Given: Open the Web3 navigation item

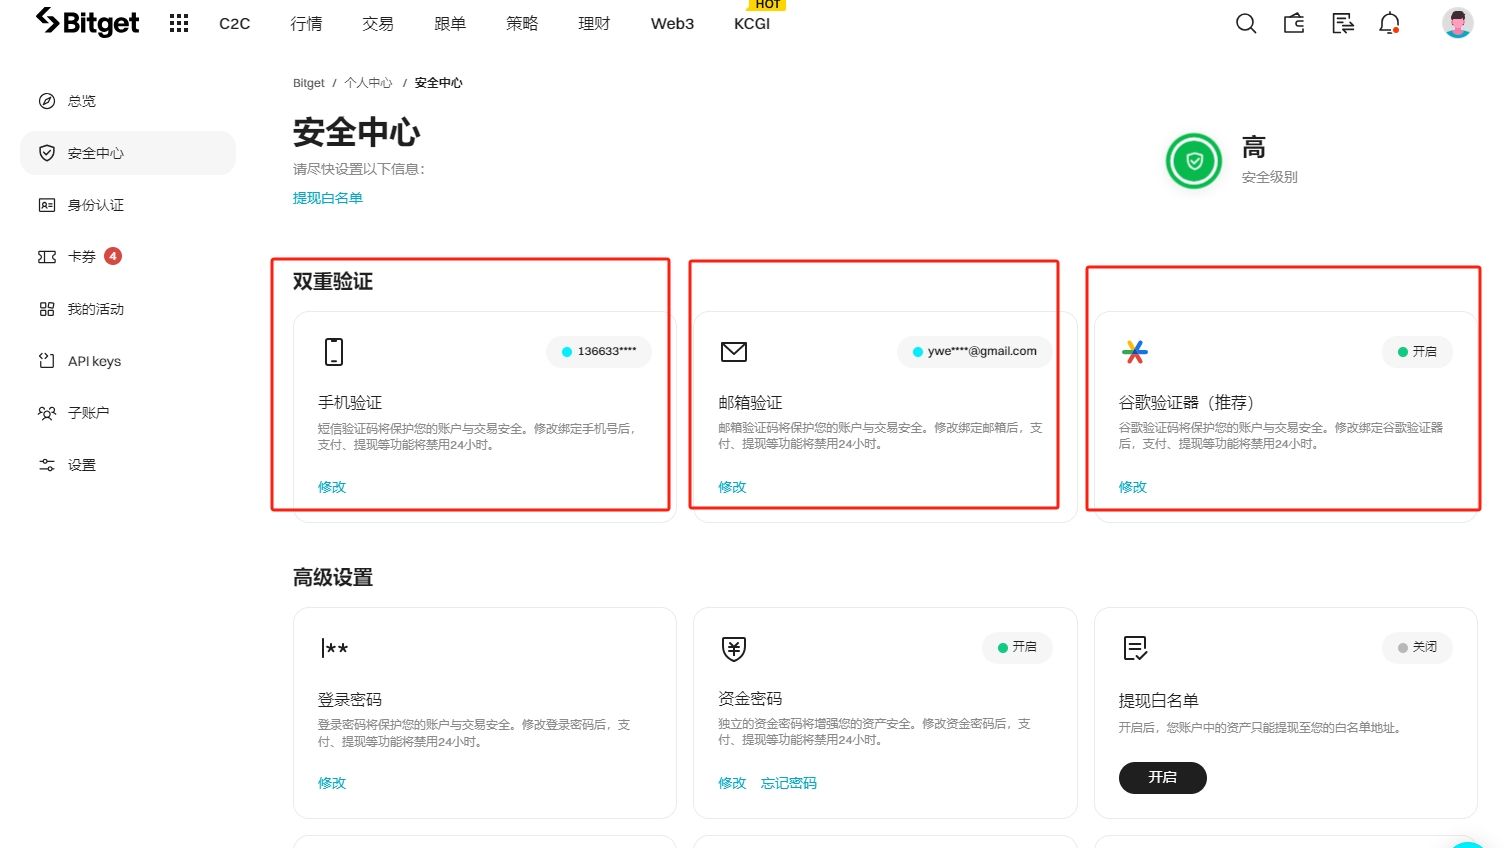Looking at the screenshot, I should (671, 23).
